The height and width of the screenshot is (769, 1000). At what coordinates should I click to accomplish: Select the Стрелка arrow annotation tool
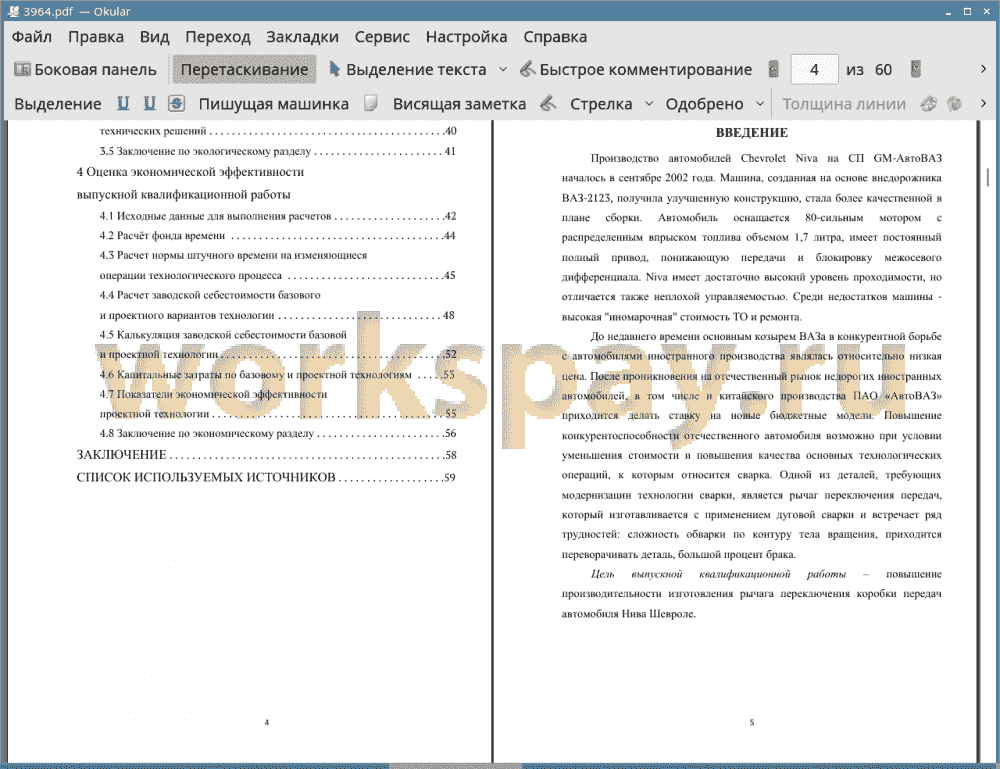pyautogui.click(x=601, y=104)
